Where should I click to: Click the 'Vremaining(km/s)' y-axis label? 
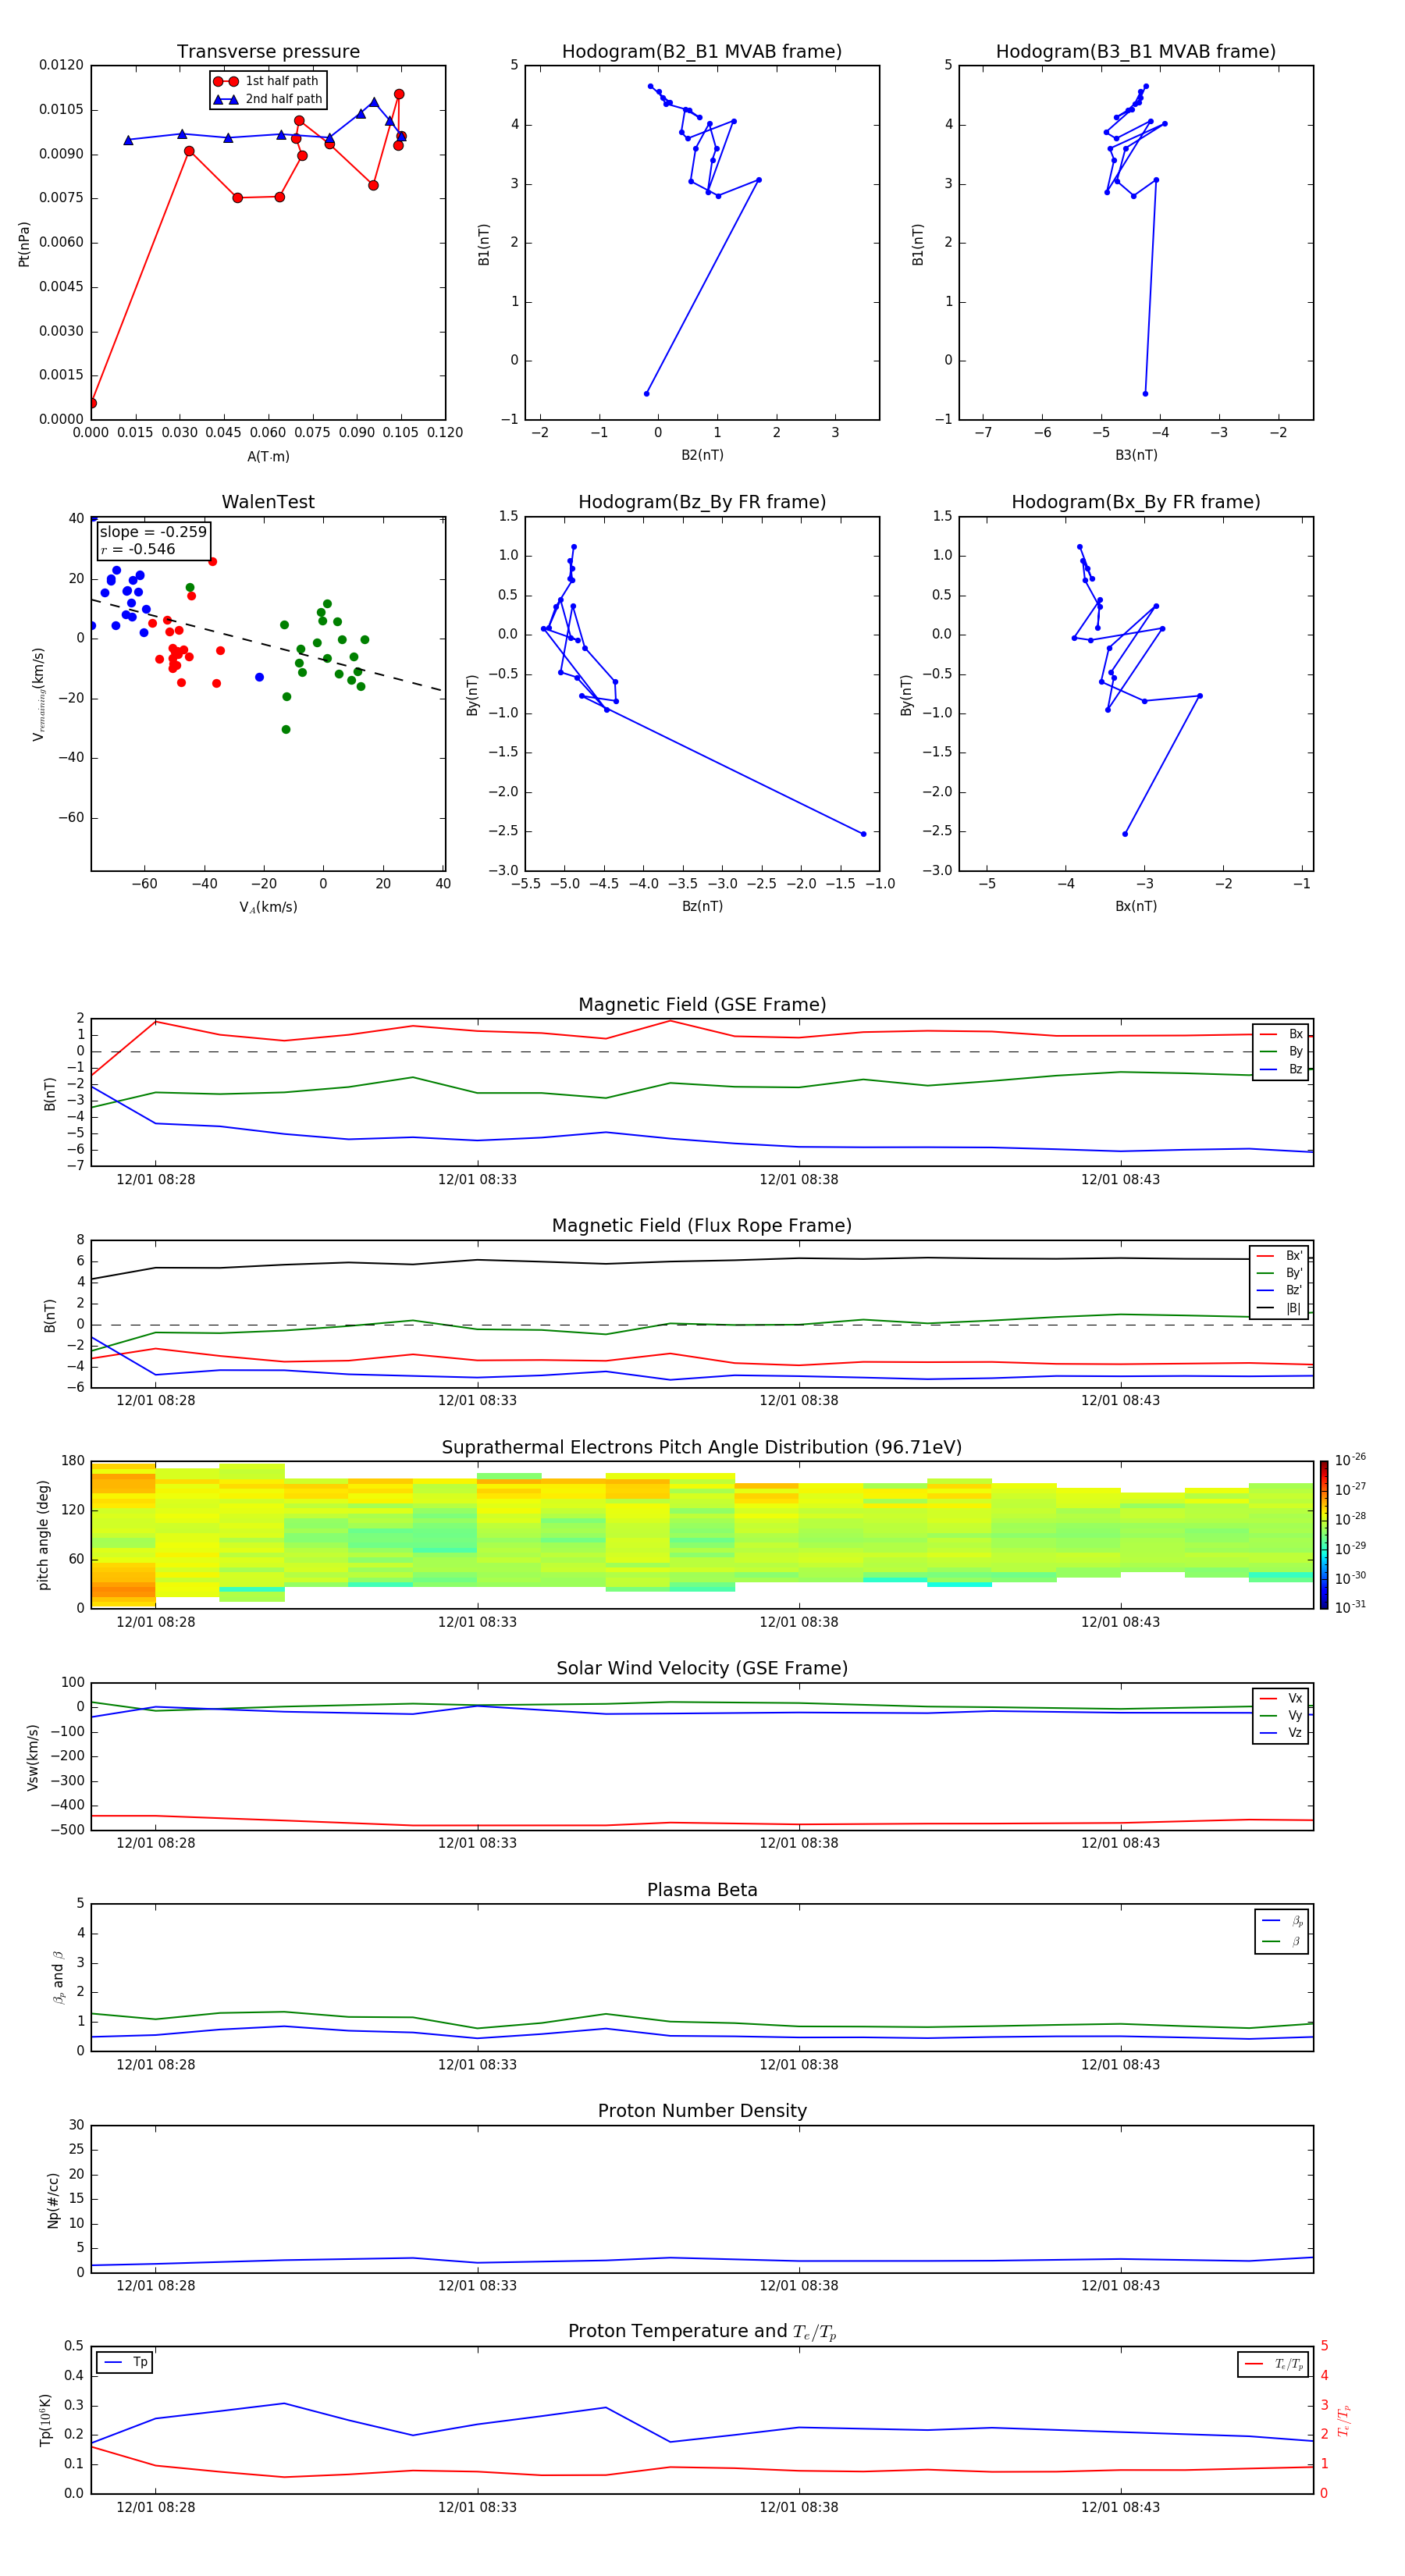click(38, 694)
